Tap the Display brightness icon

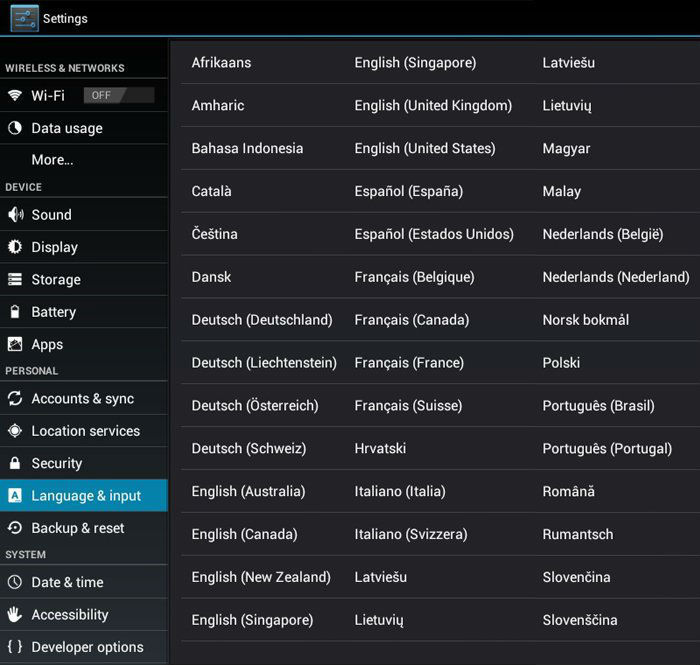[15, 247]
